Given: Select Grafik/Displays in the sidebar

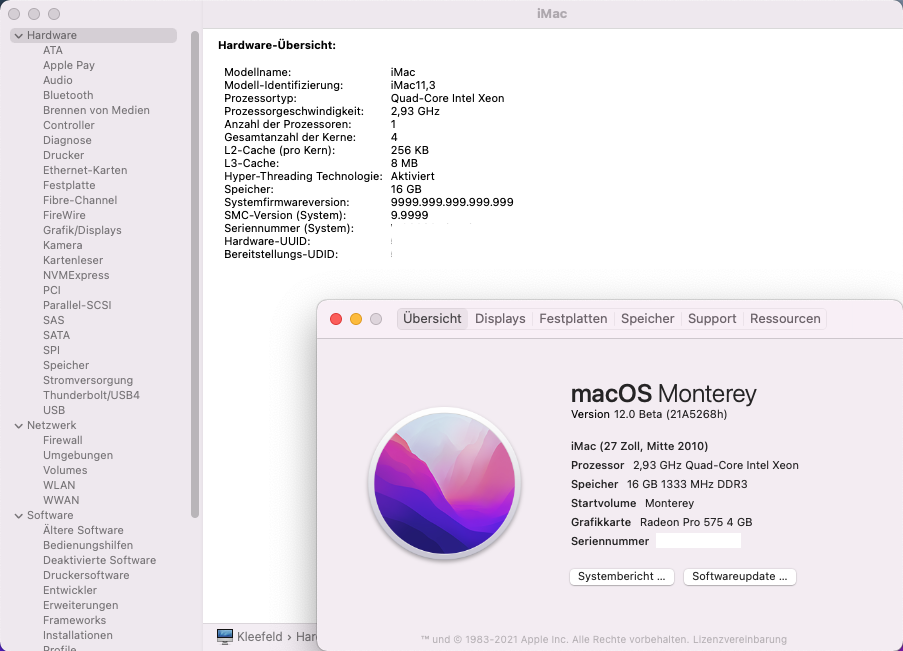Looking at the screenshot, I should point(82,230).
